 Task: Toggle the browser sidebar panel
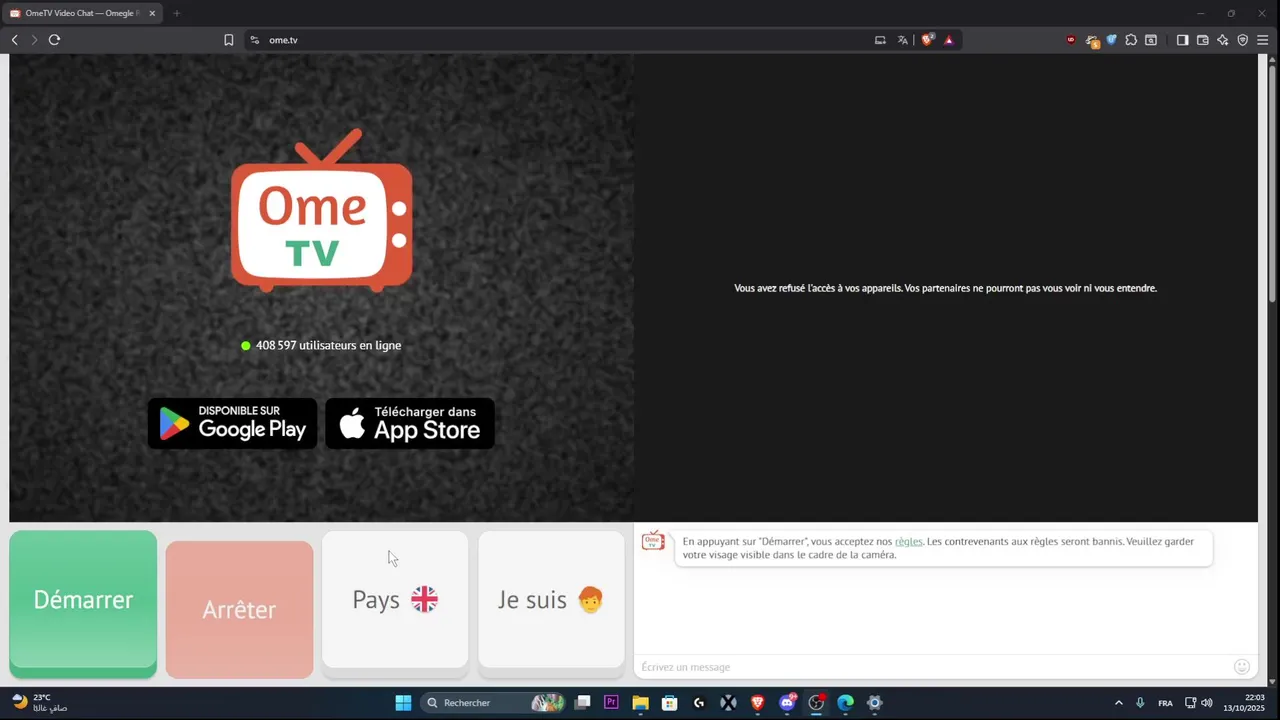[x=1182, y=40]
